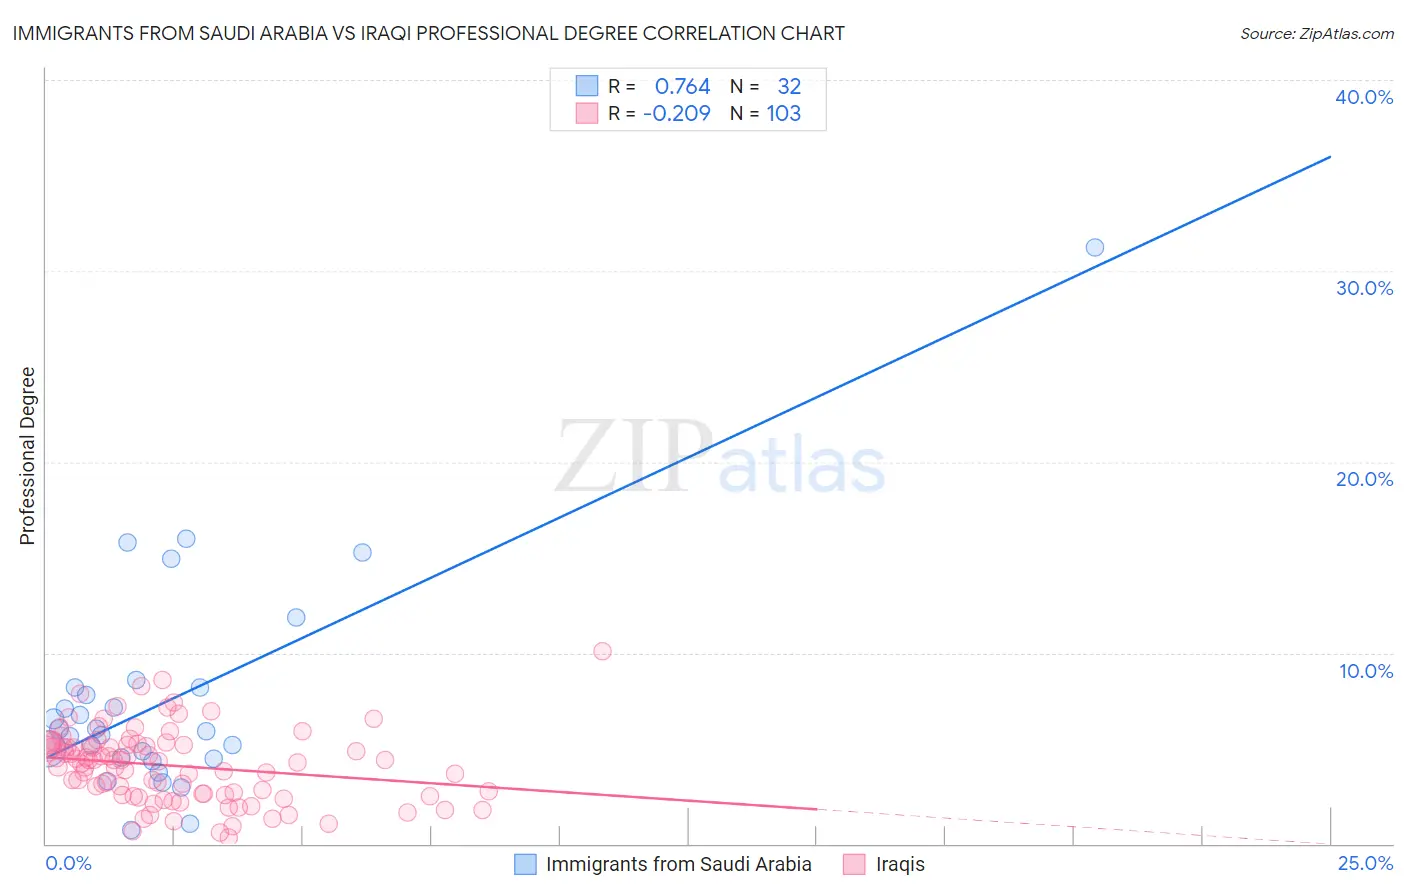Screen dimensions: 1406x892
Task: Click the 20.0% y-axis tick label
Action: 1364,479
